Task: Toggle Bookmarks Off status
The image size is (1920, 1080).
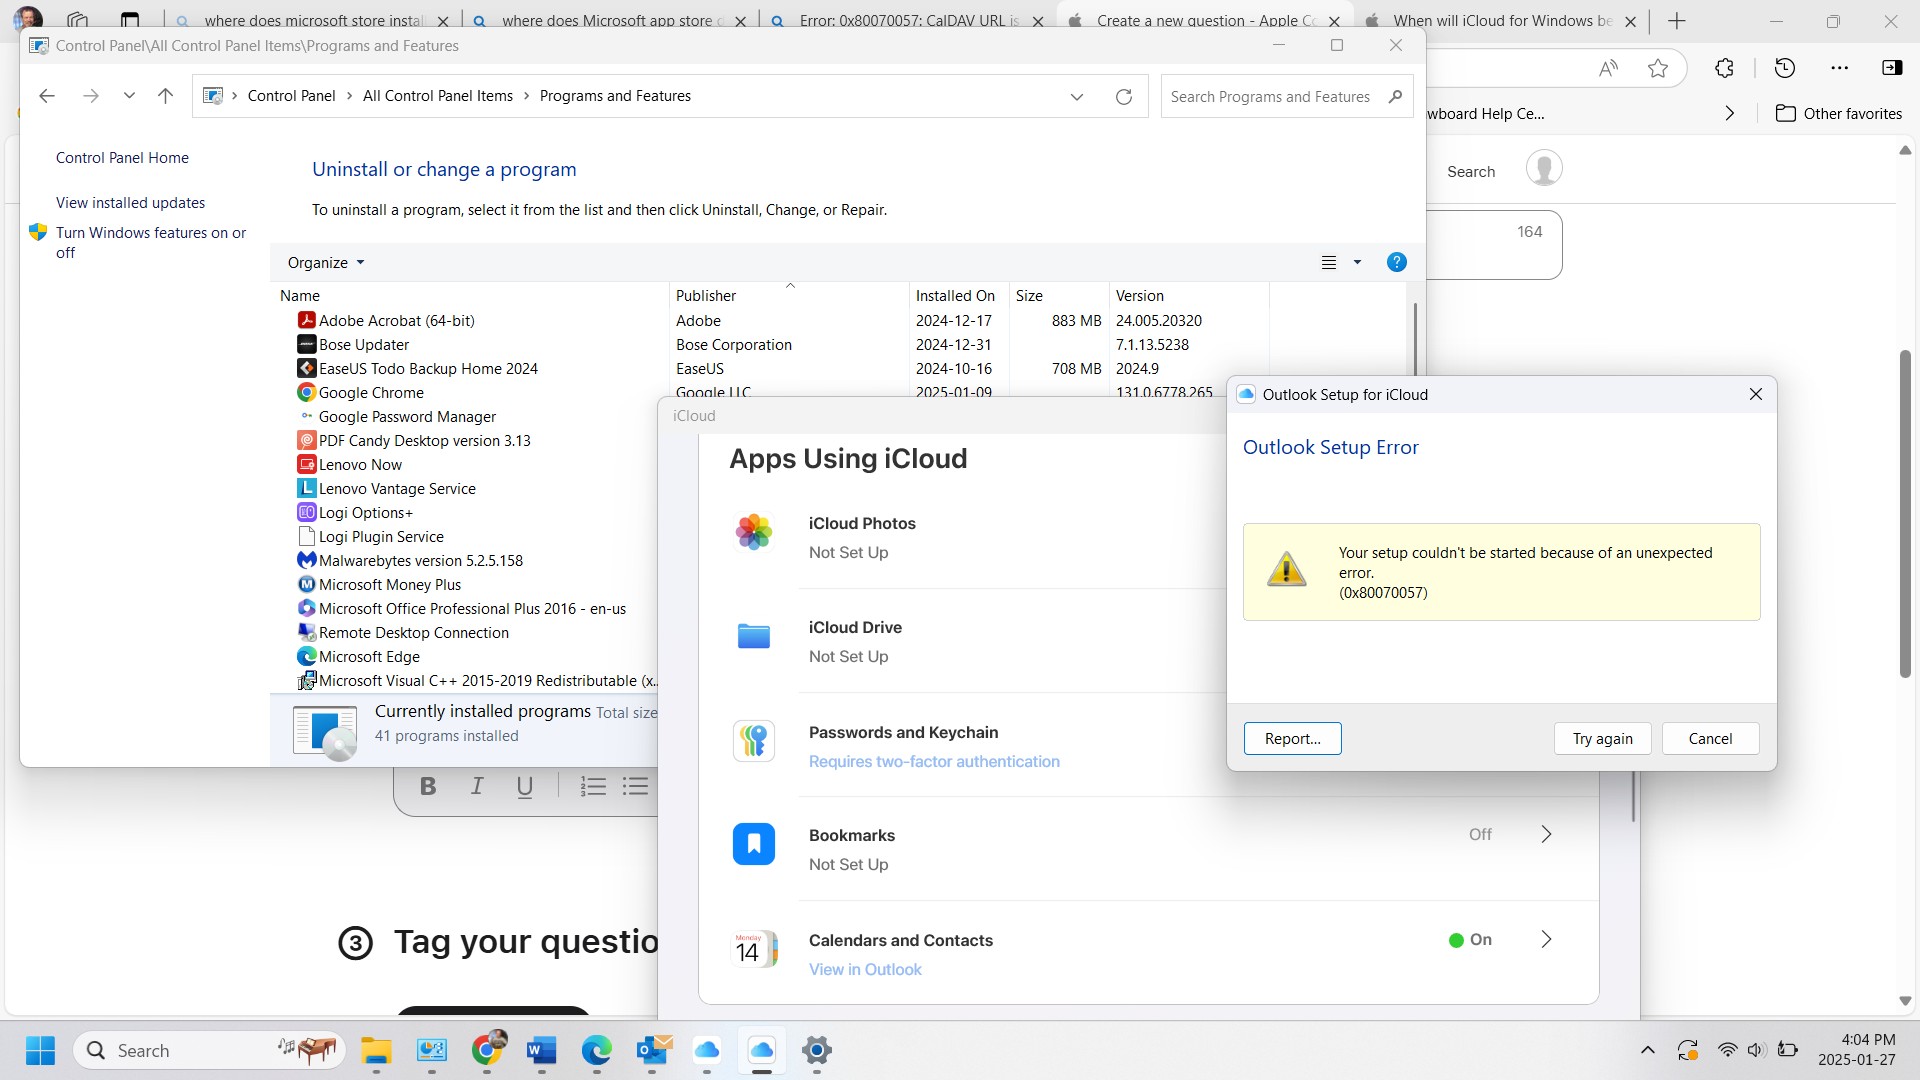Action: click(x=1480, y=835)
